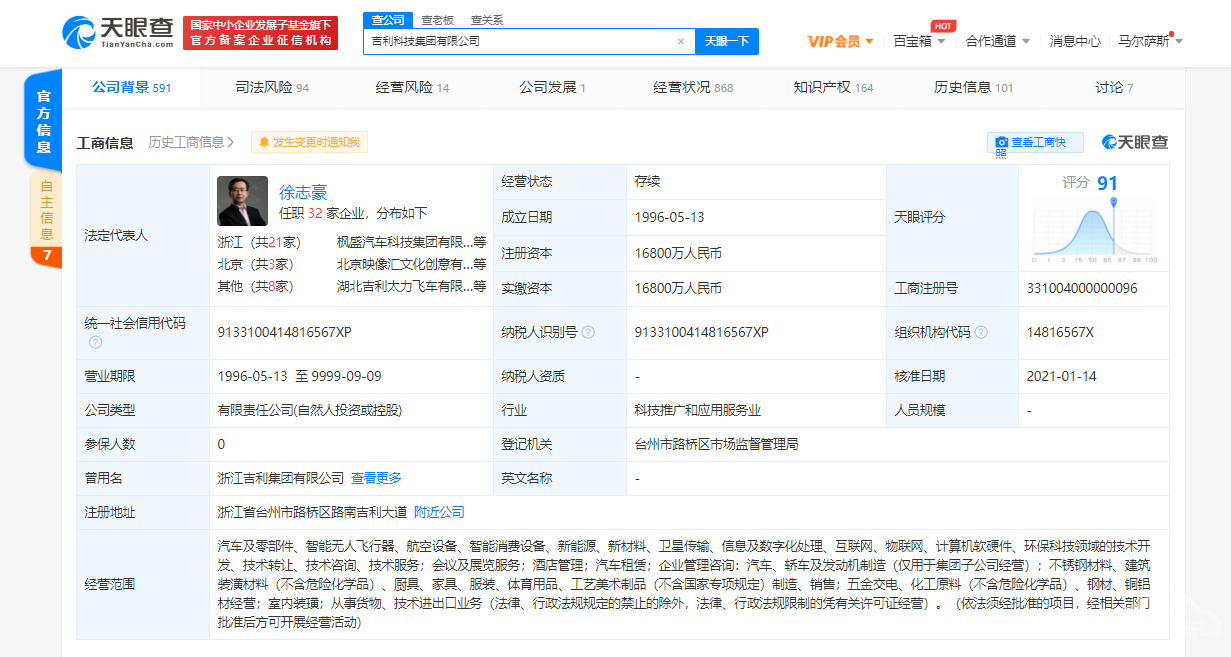Select the founding date 1996-05-13
This screenshot has width=1231, height=657.
point(671,217)
